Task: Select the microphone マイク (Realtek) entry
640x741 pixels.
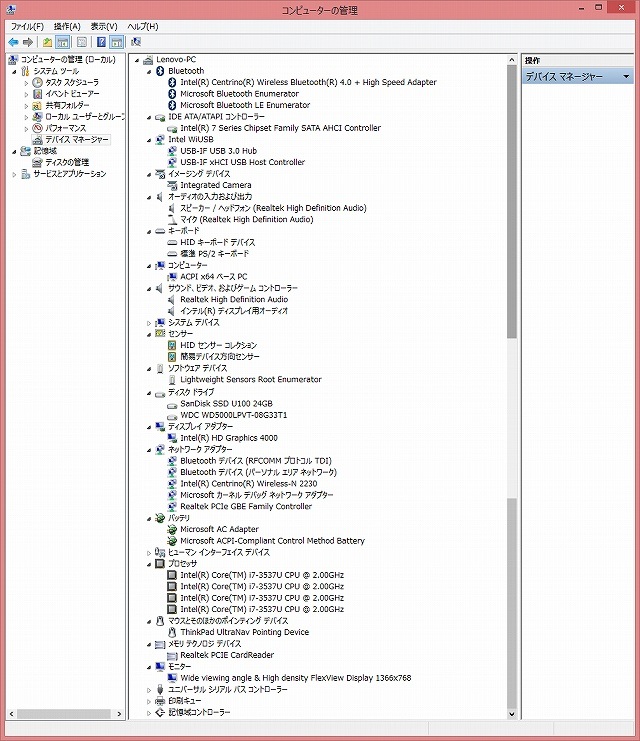Action: (x=247, y=219)
